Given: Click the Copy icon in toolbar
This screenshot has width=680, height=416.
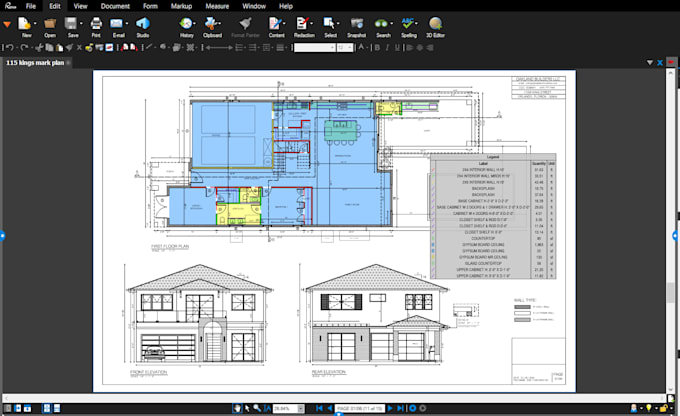Looking at the screenshot, I should pyautogui.click(x=49, y=48).
